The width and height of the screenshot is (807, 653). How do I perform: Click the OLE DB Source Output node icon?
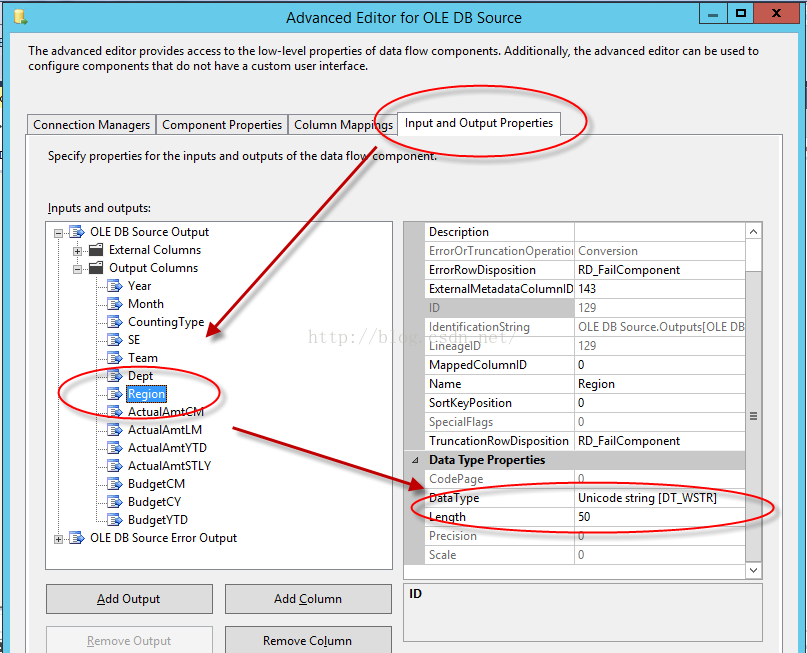point(77,232)
